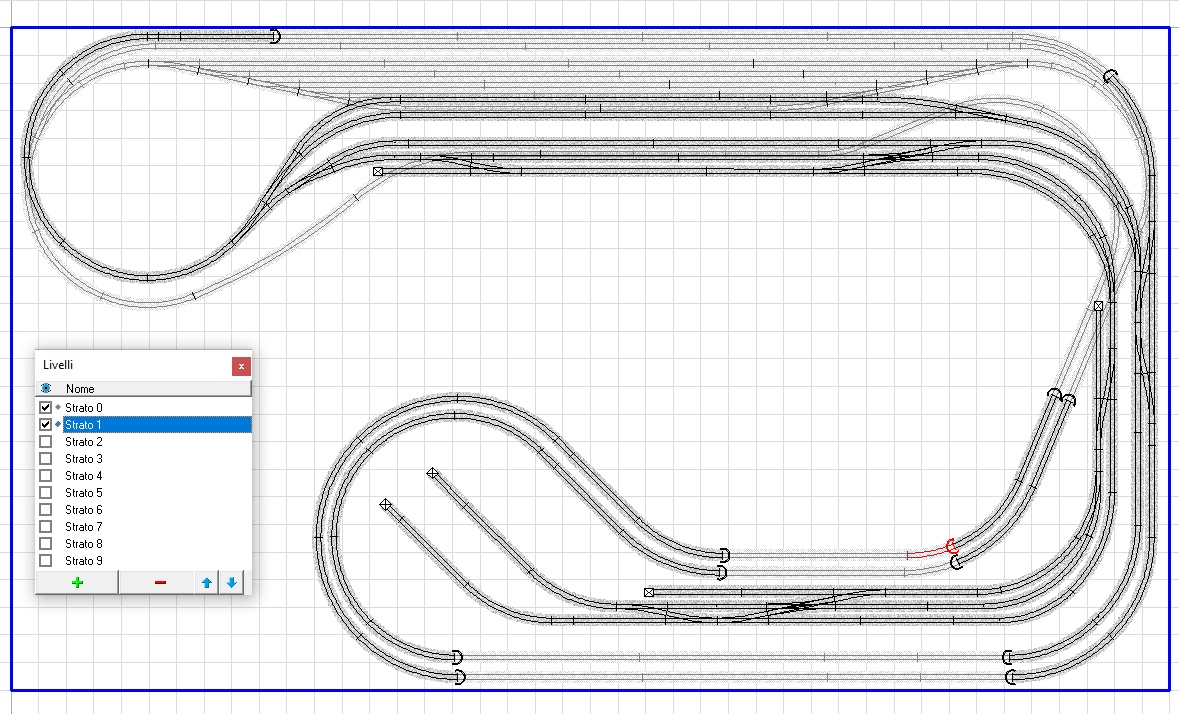Move layer up with blue up arrow
Image resolution: width=1179 pixels, height=714 pixels.
tap(207, 583)
